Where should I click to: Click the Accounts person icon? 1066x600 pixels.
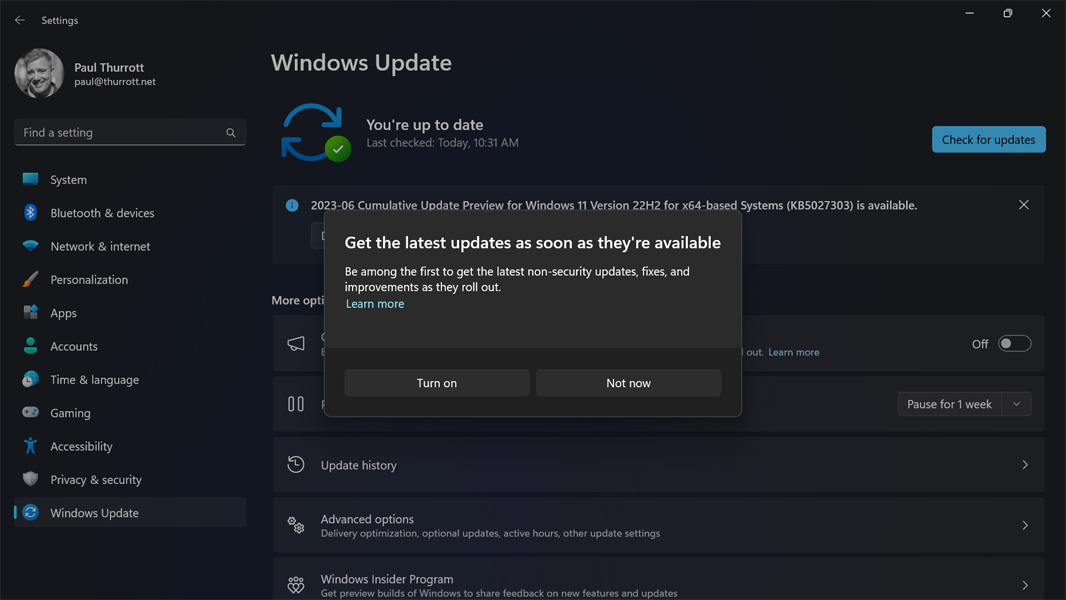click(31, 346)
